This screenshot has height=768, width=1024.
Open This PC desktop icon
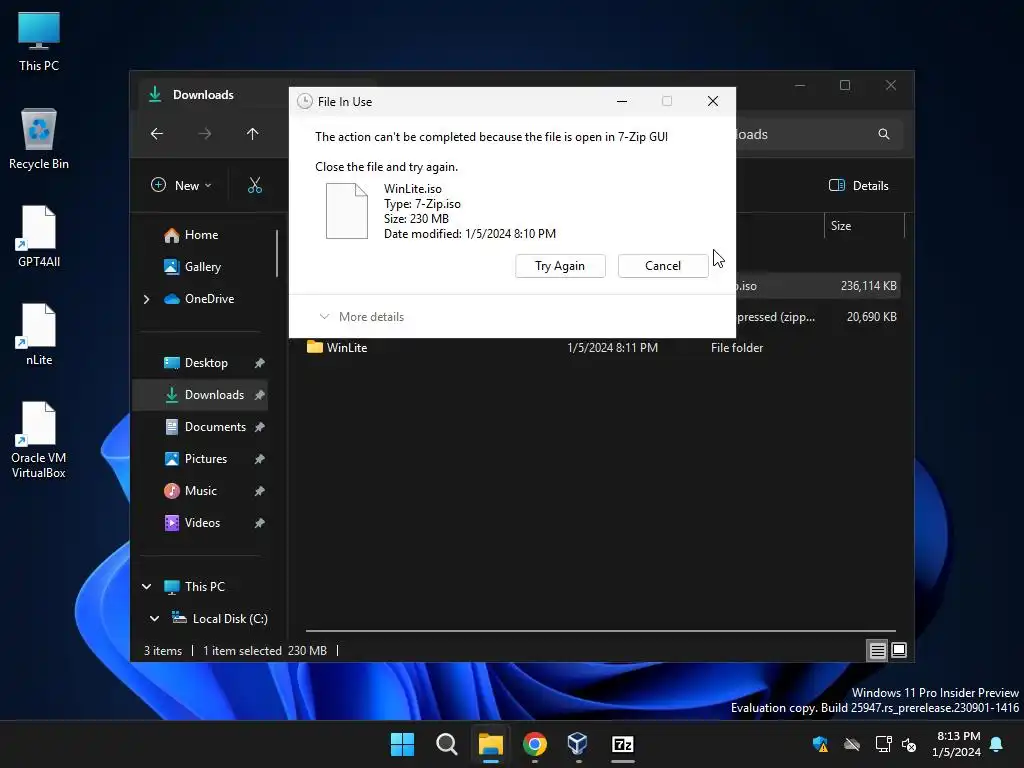tap(39, 40)
